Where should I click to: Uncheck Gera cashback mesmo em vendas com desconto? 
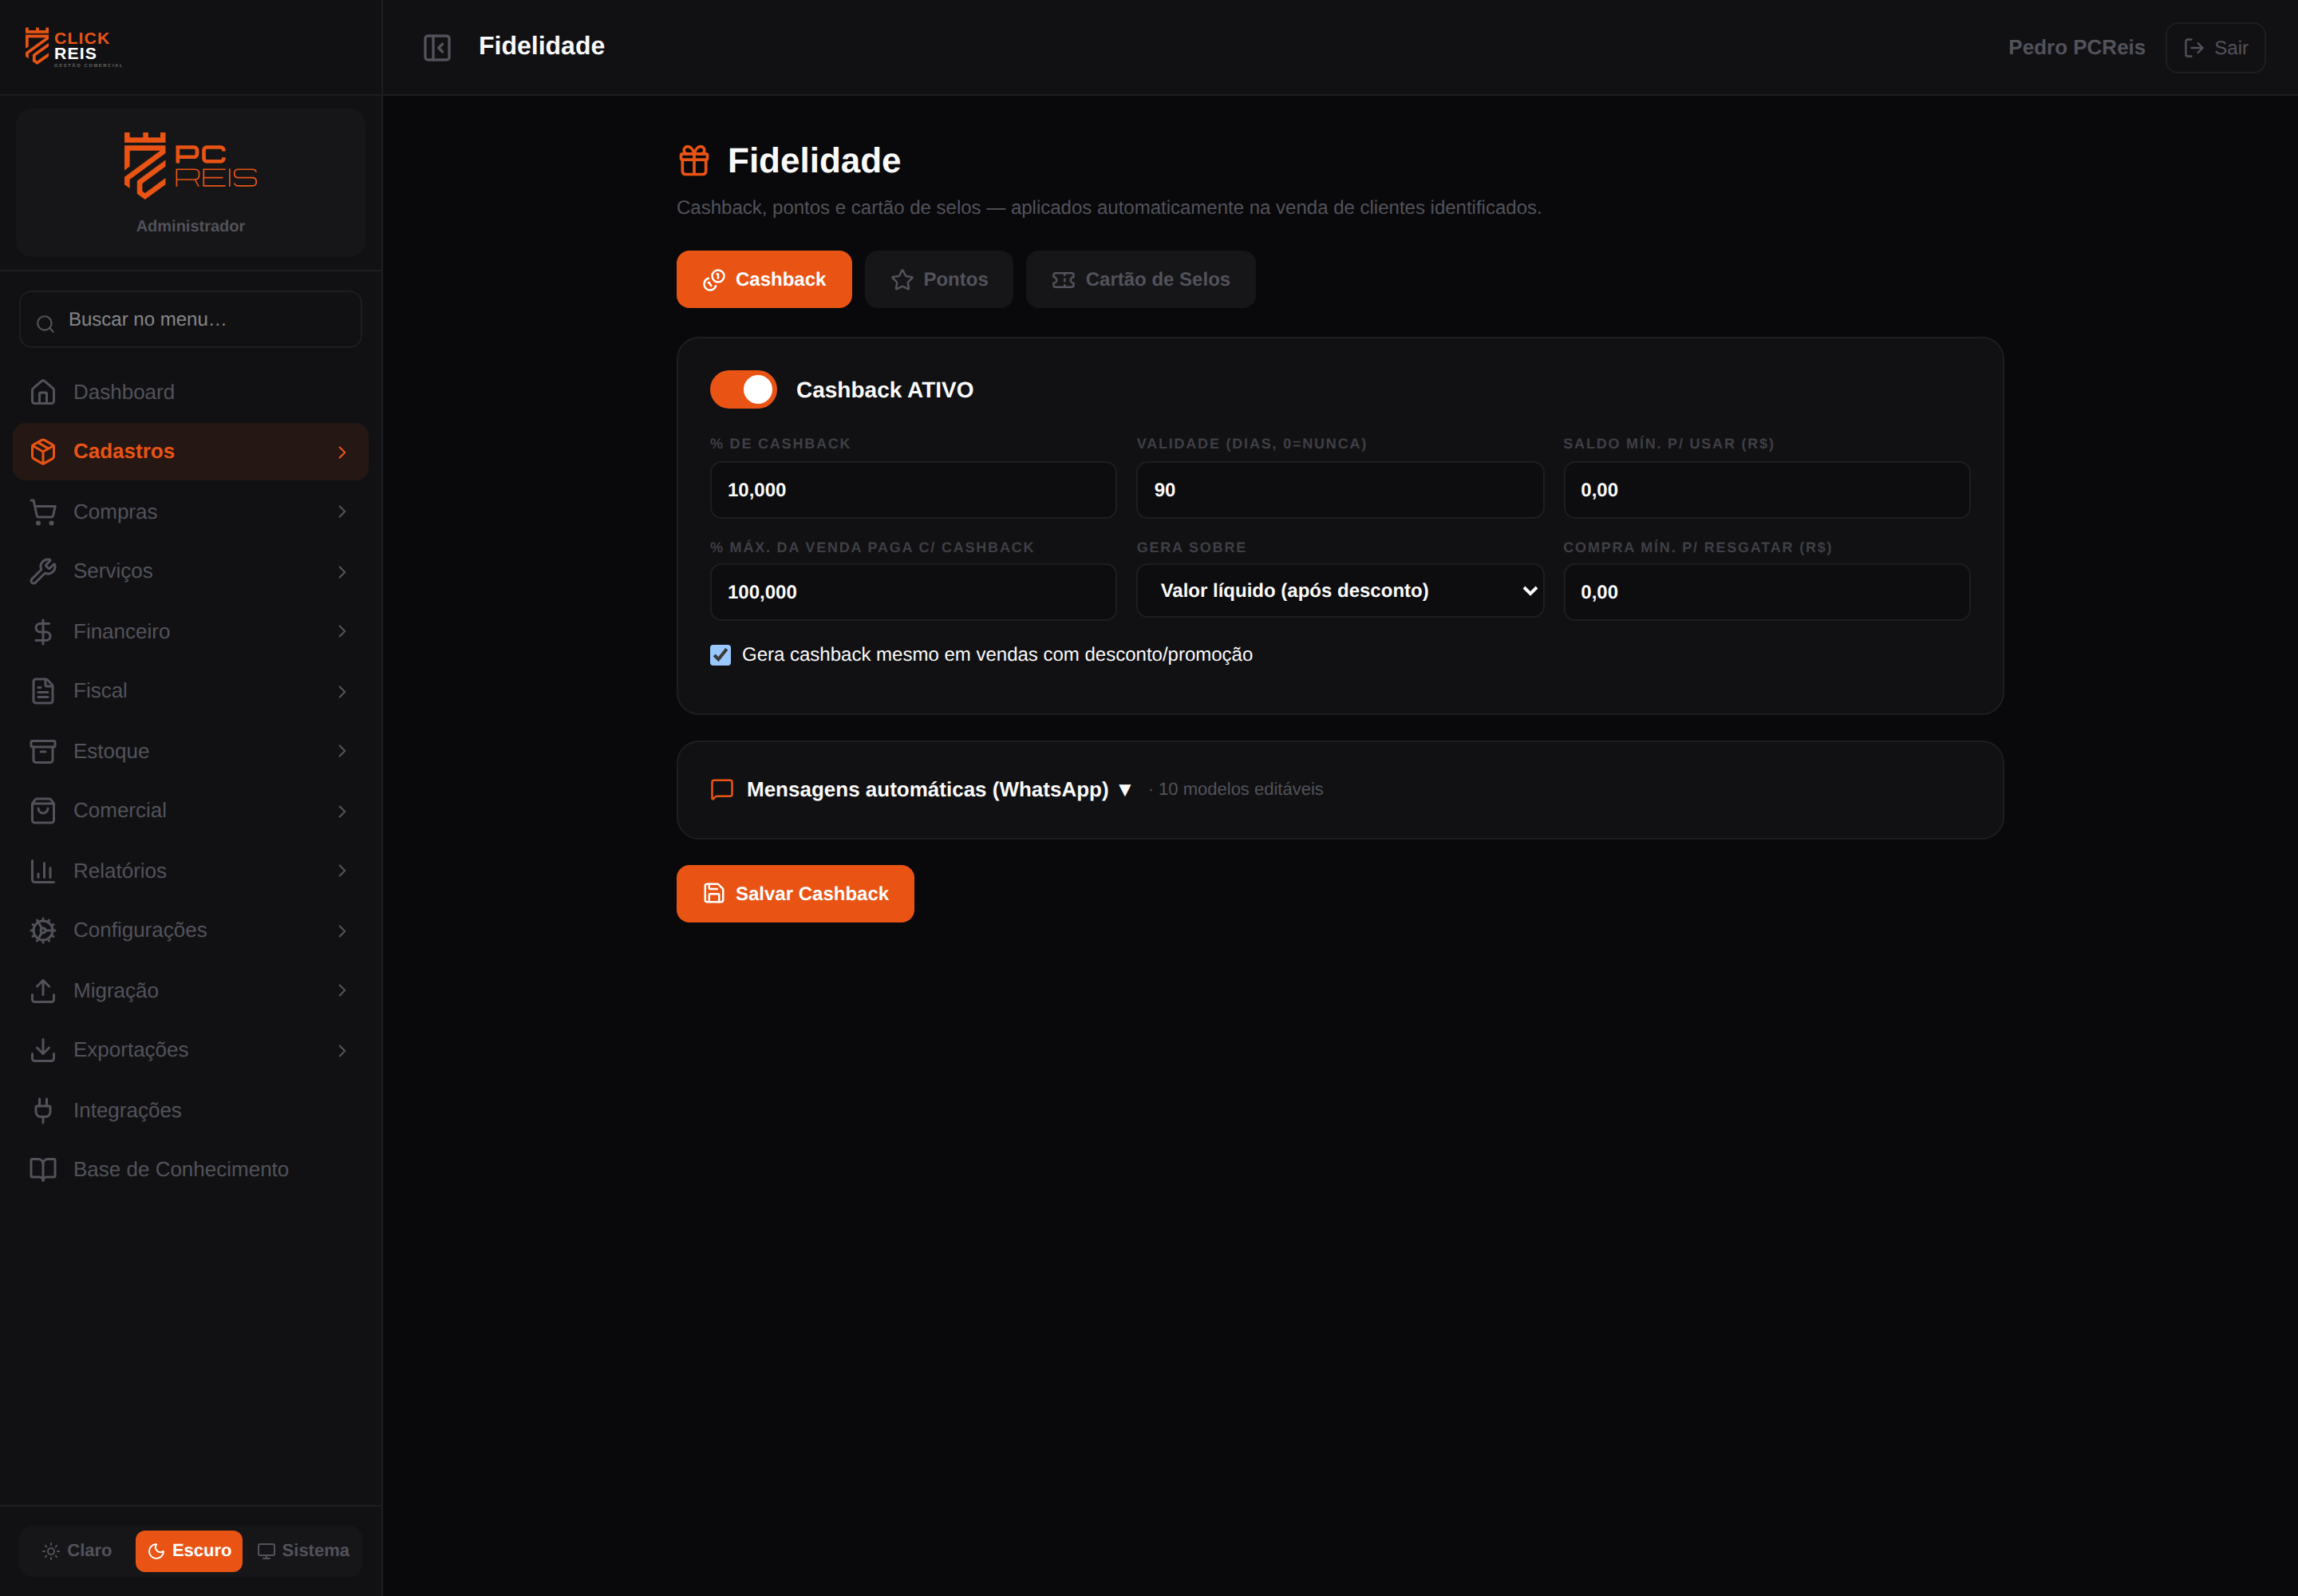tap(720, 655)
